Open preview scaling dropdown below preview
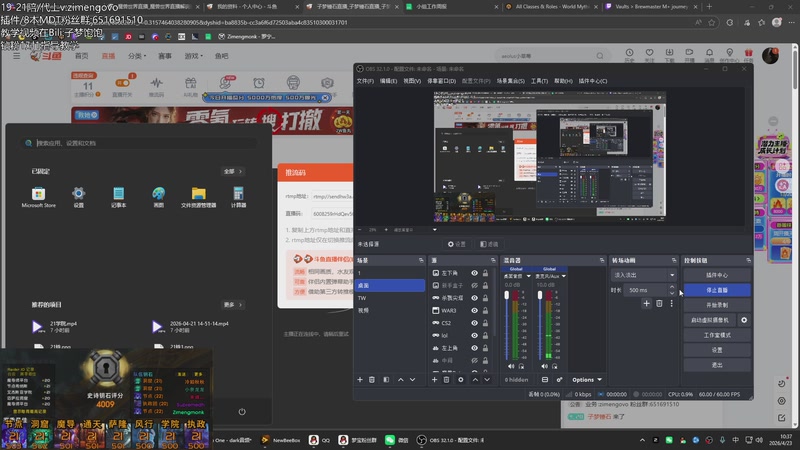The width and height of the screenshot is (800, 450). click(435, 230)
